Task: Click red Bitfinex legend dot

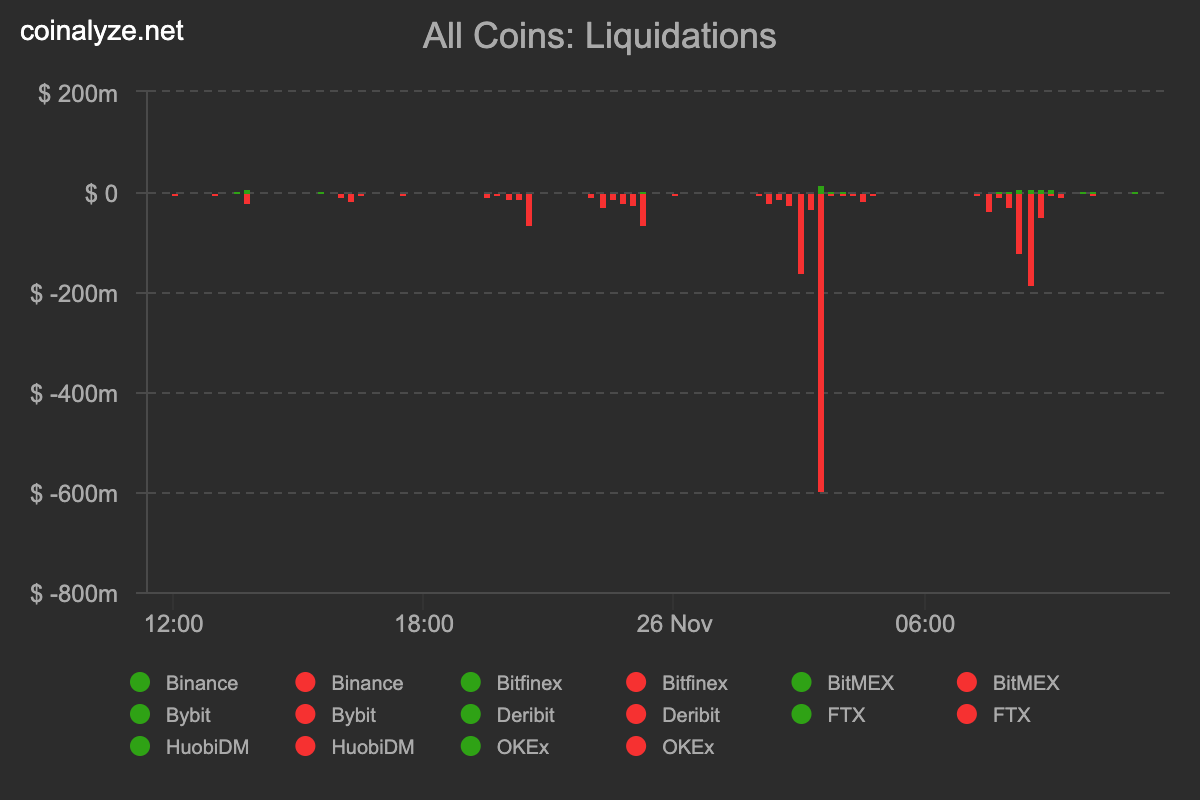Action: [636, 683]
